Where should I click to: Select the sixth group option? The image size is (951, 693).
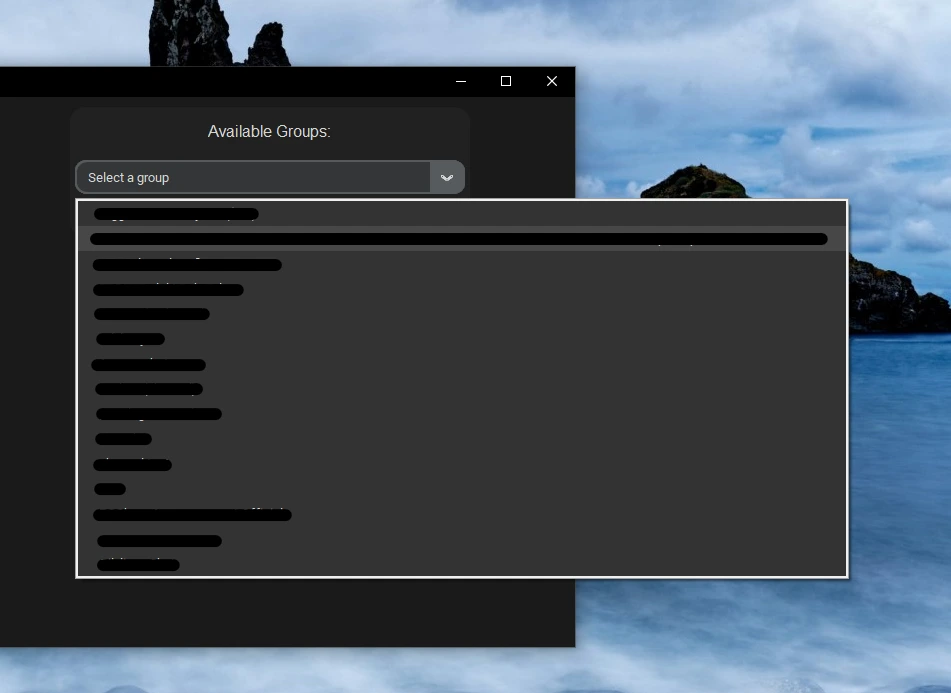coord(130,339)
